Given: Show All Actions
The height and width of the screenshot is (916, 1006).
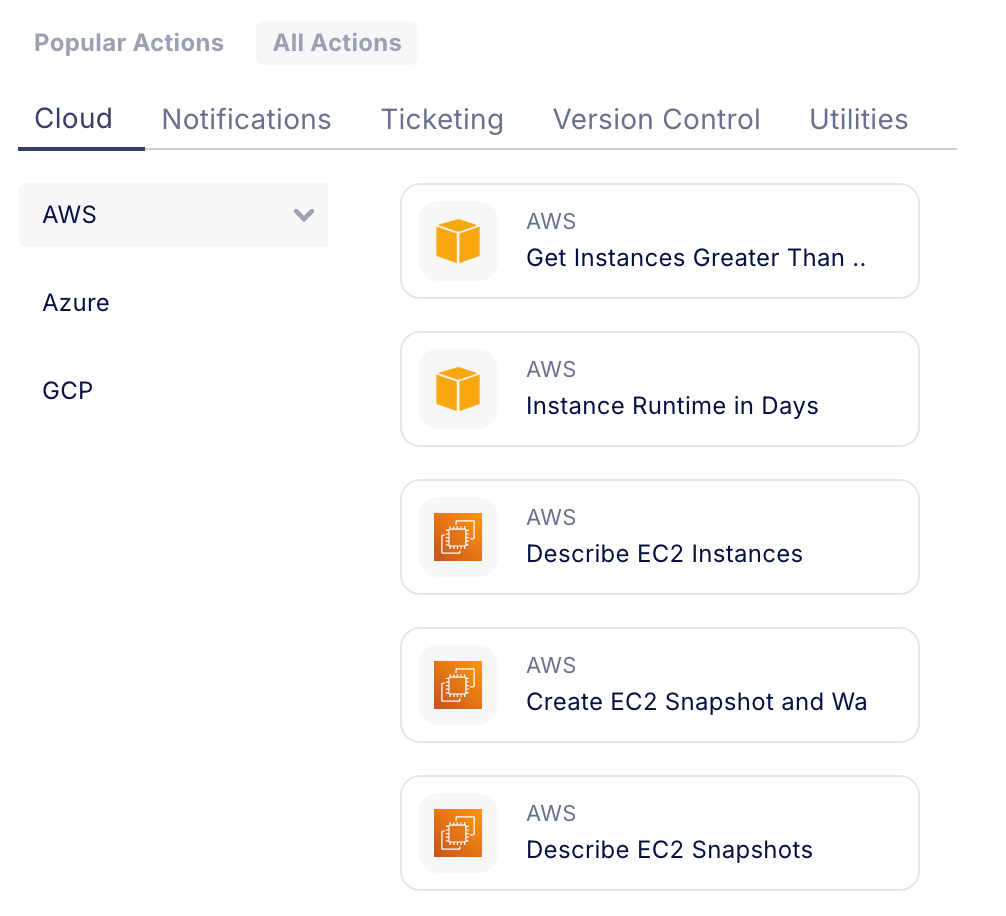Looking at the screenshot, I should pos(337,43).
